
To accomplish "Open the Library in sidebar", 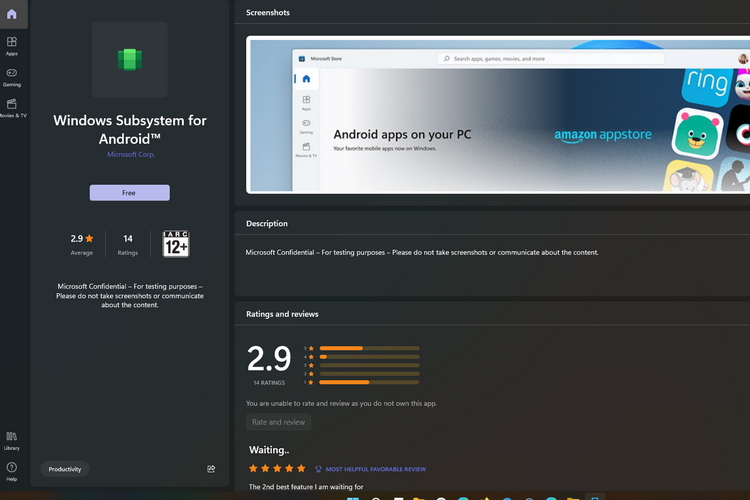I will 11,440.
